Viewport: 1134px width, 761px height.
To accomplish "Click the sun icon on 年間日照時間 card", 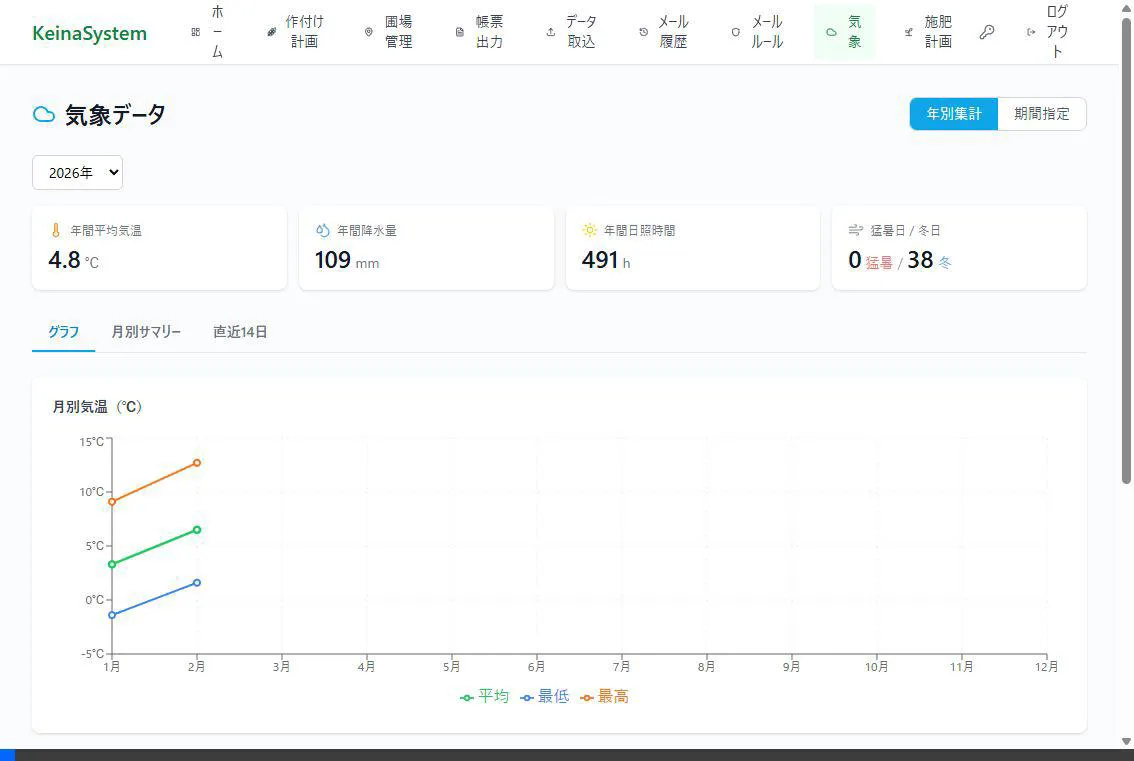I will 589,230.
